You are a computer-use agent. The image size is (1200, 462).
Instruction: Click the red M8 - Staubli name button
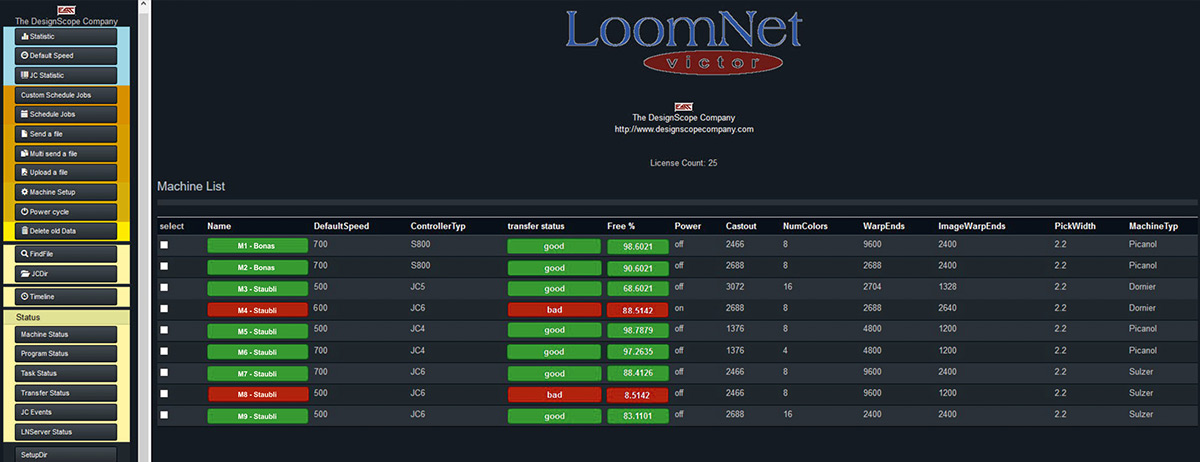click(x=257, y=395)
